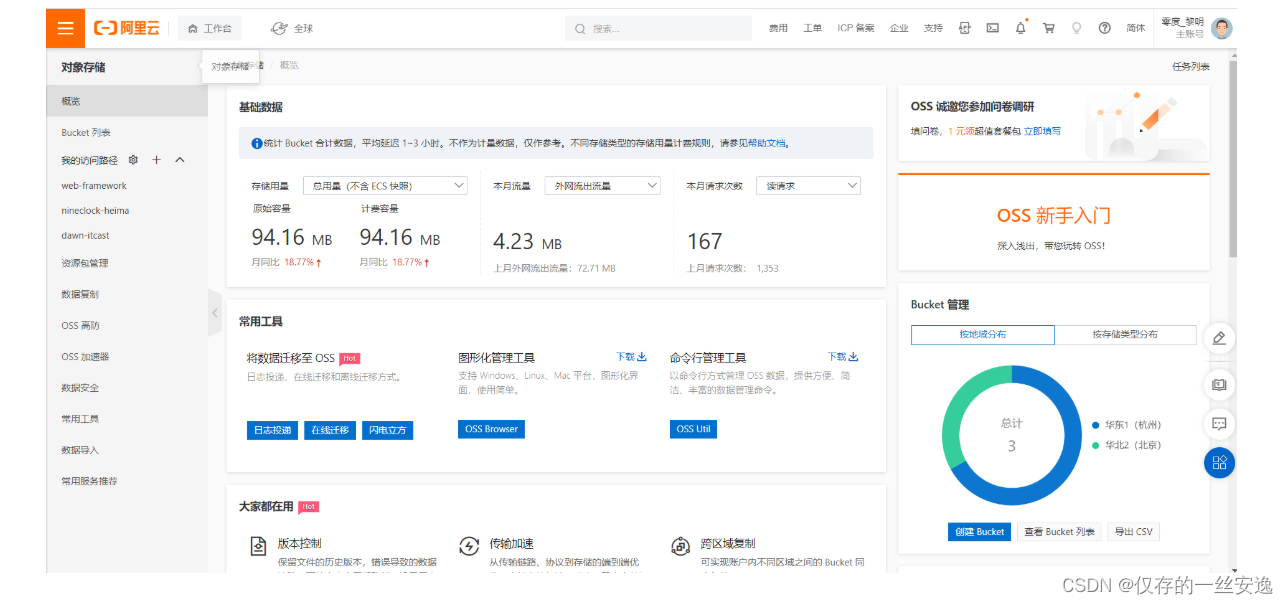Image resolution: width=1288 pixels, height=604 pixels.
Task: Select 概览 in the sidebar
Action: point(127,101)
